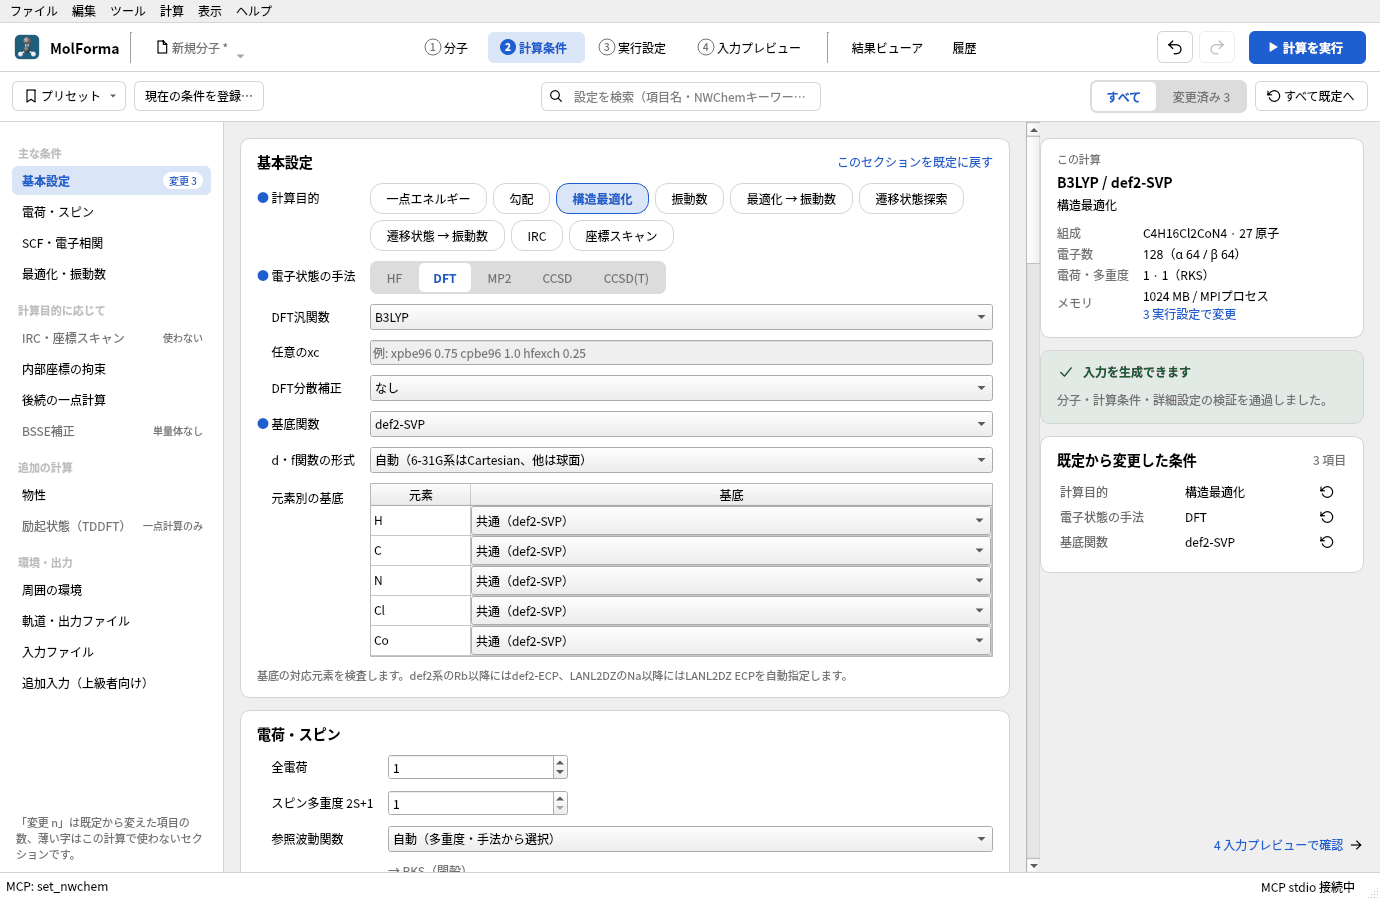This screenshot has height=900, width=1380.
Task: Click the 3 実行設定で変更 link
Action: pyautogui.click(x=1190, y=314)
